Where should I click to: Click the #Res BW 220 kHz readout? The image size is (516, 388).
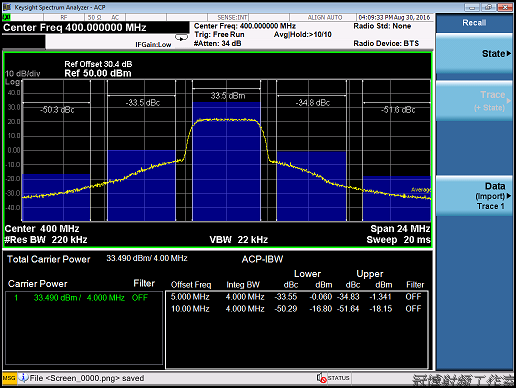coord(46,240)
